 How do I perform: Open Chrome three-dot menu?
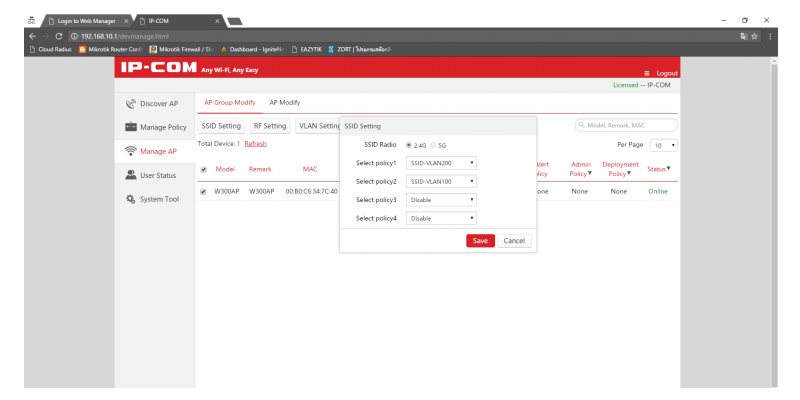[x=770, y=36]
